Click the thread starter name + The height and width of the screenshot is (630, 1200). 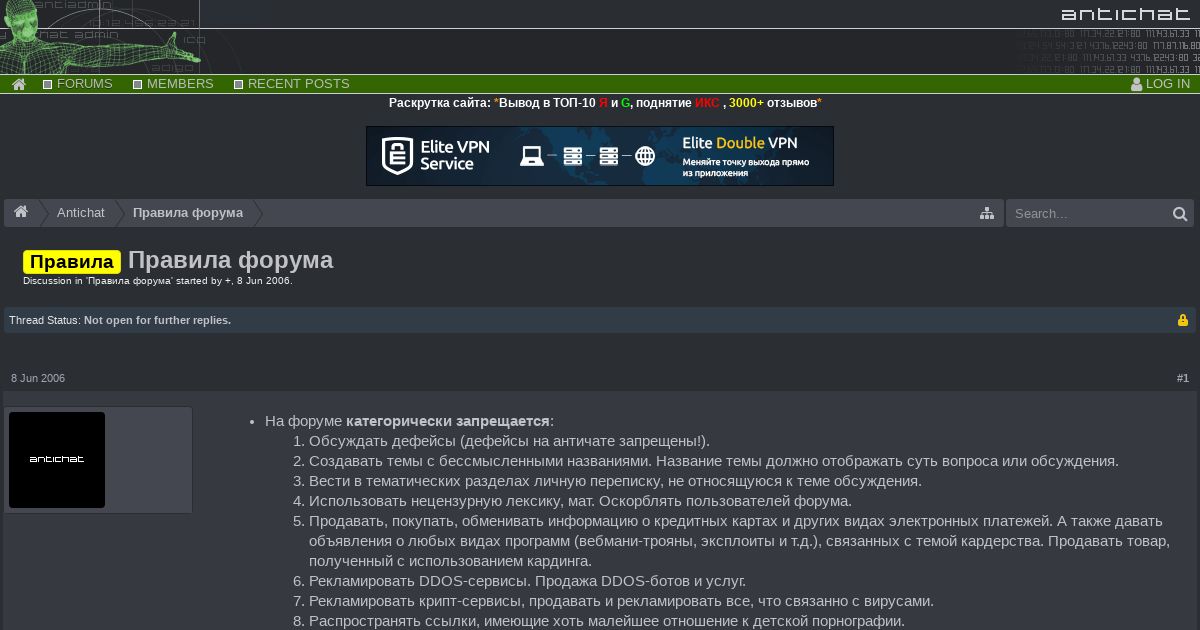click(228, 281)
